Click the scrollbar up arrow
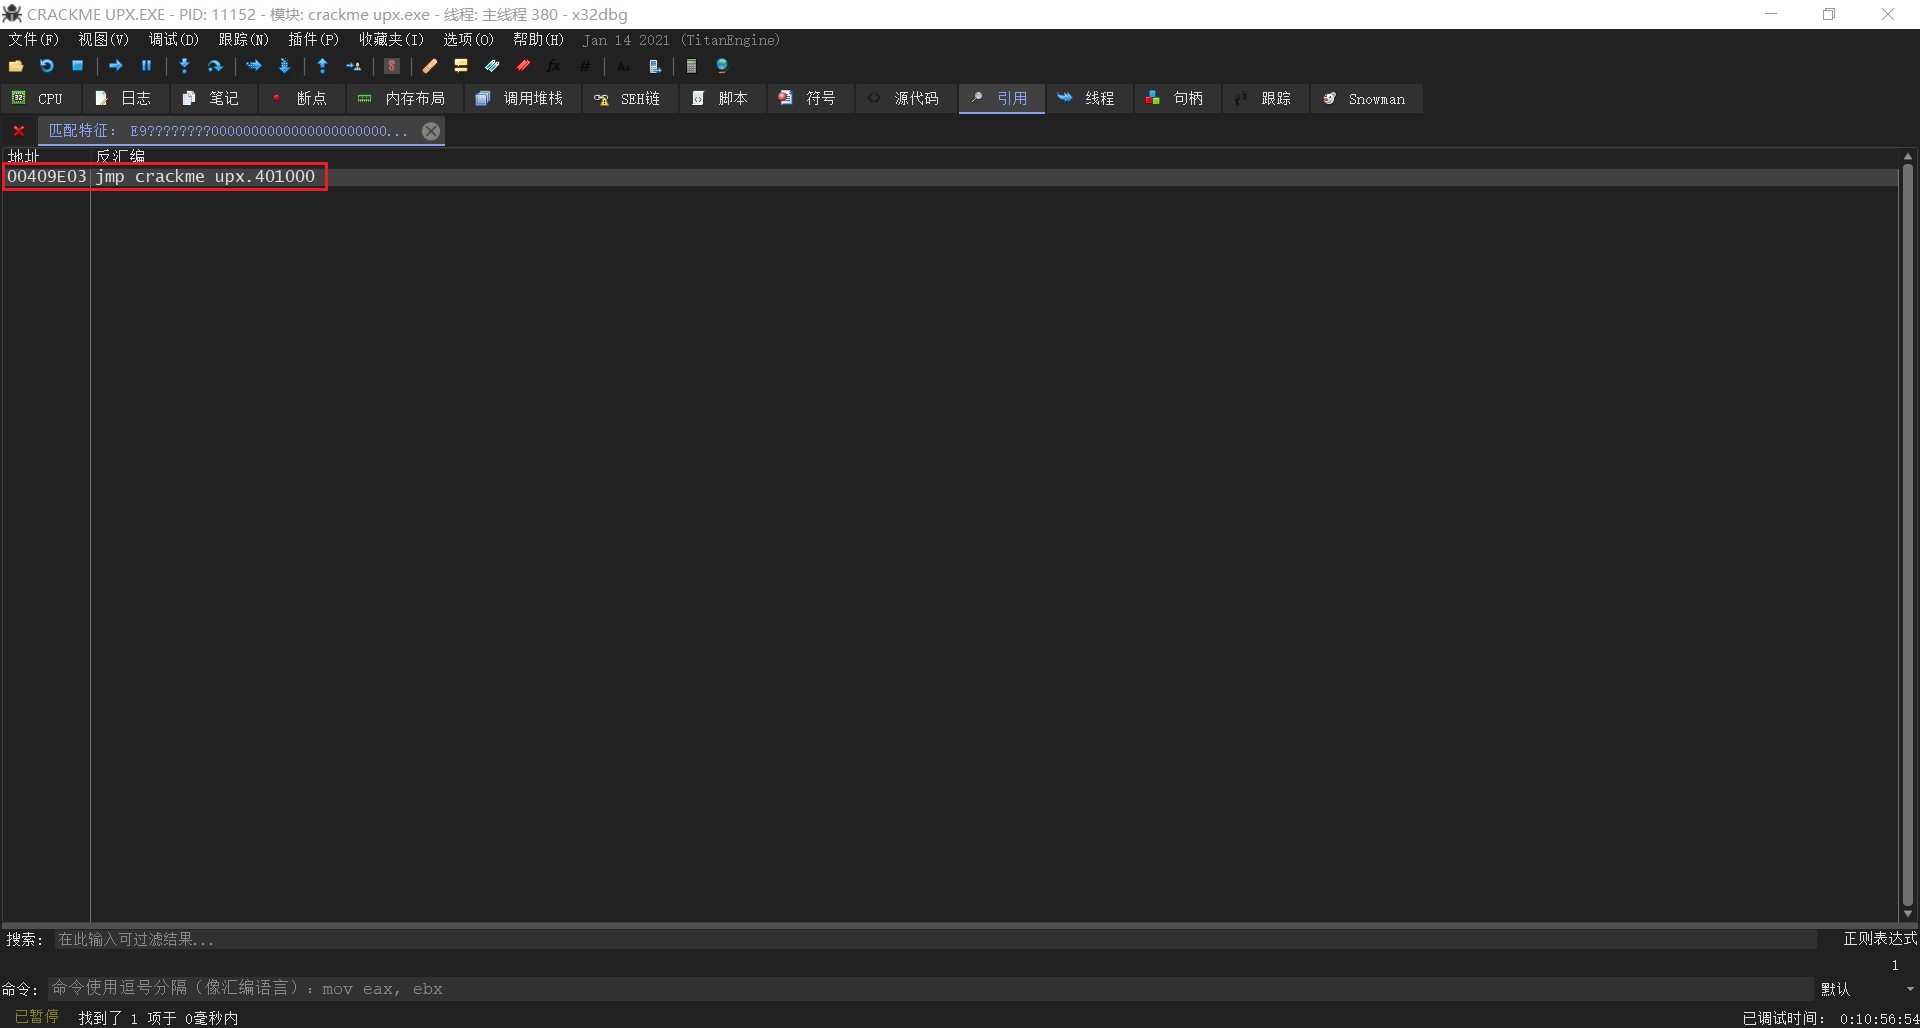Image resolution: width=1920 pixels, height=1028 pixels. point(1908,157)
